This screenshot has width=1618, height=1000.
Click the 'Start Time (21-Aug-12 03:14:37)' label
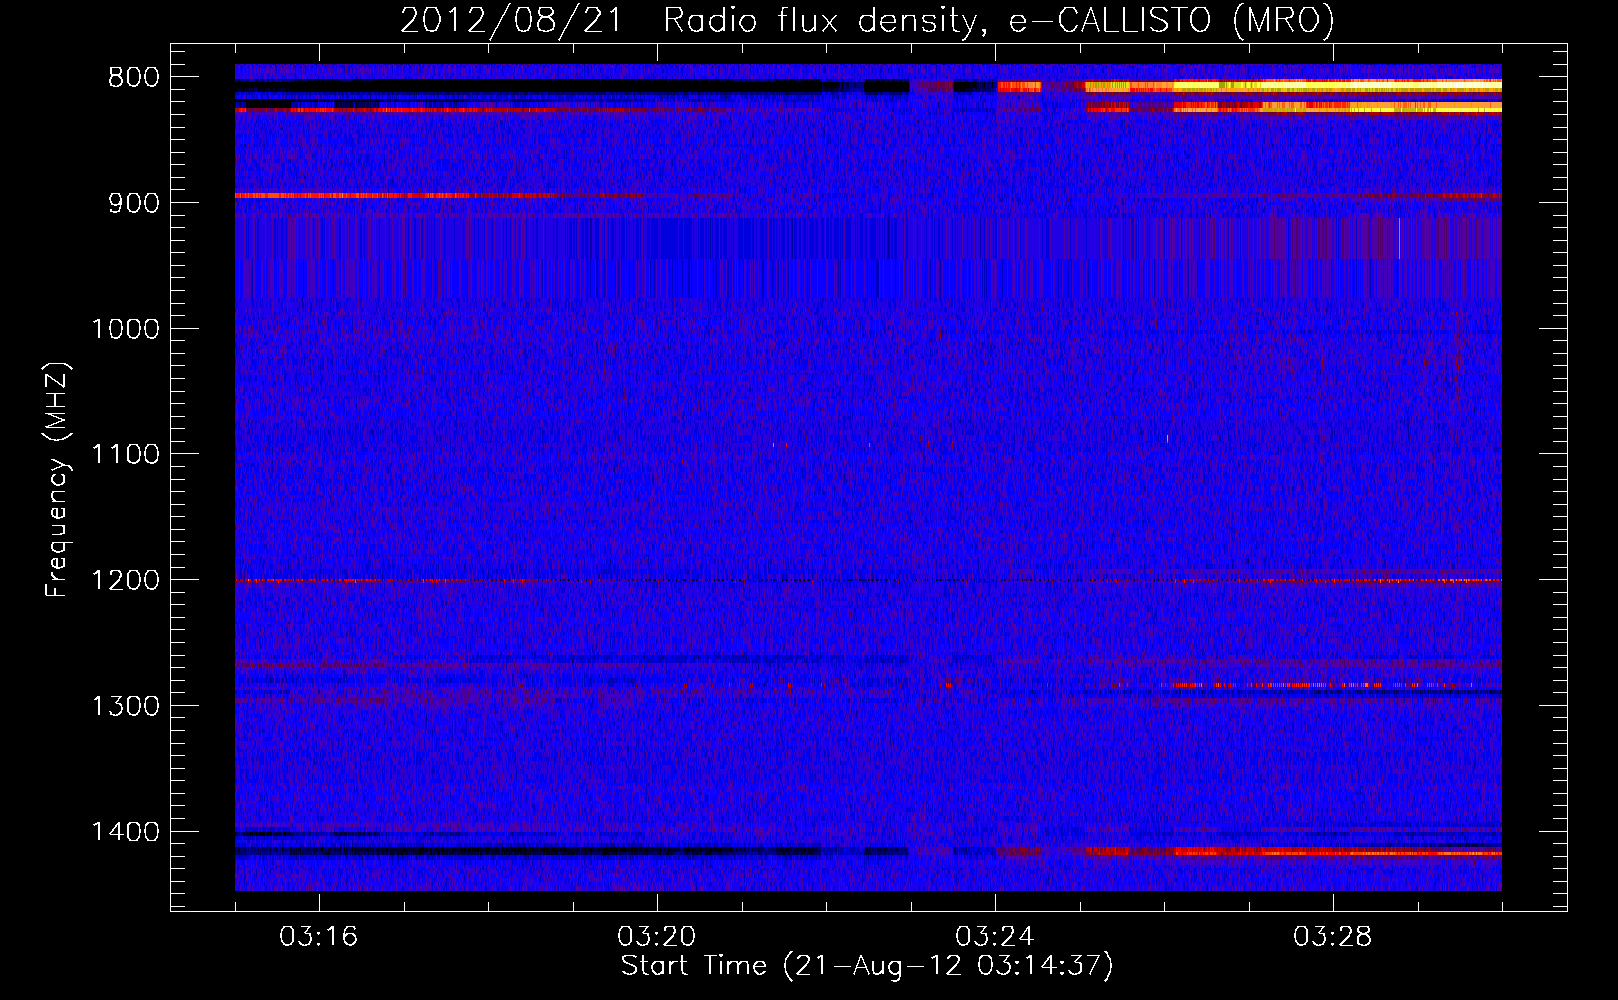tap(867, 966)
